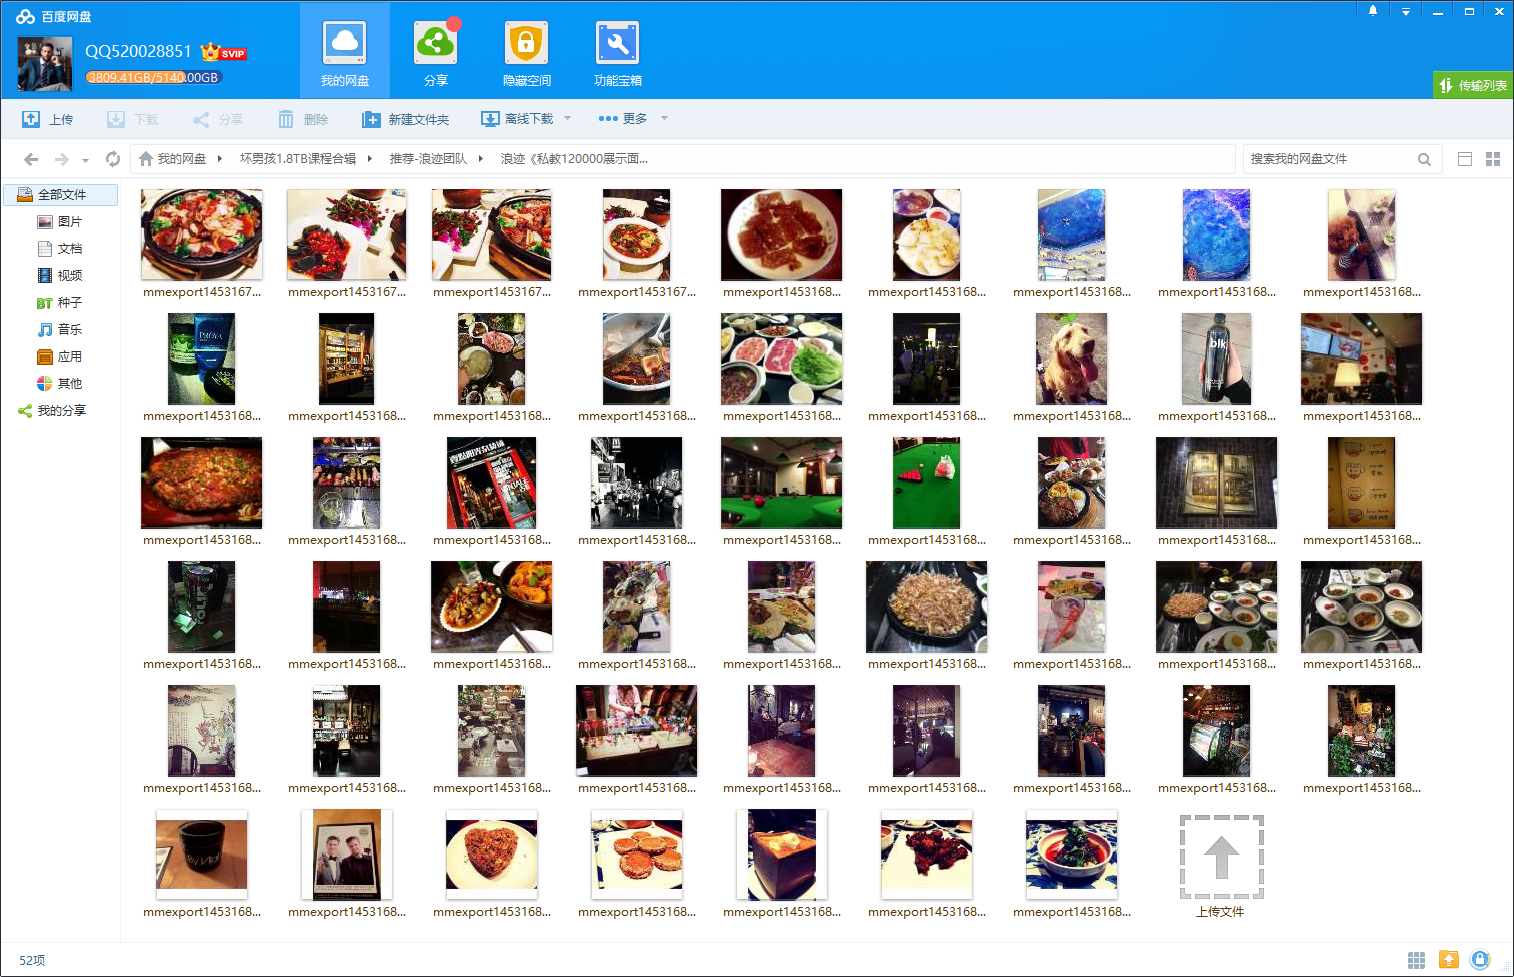The height and width of the screenshot is (977, 1514).
Task: Click the storage usage bar 3809.41GB/5140.00GB
Action: tap(153, 77)
